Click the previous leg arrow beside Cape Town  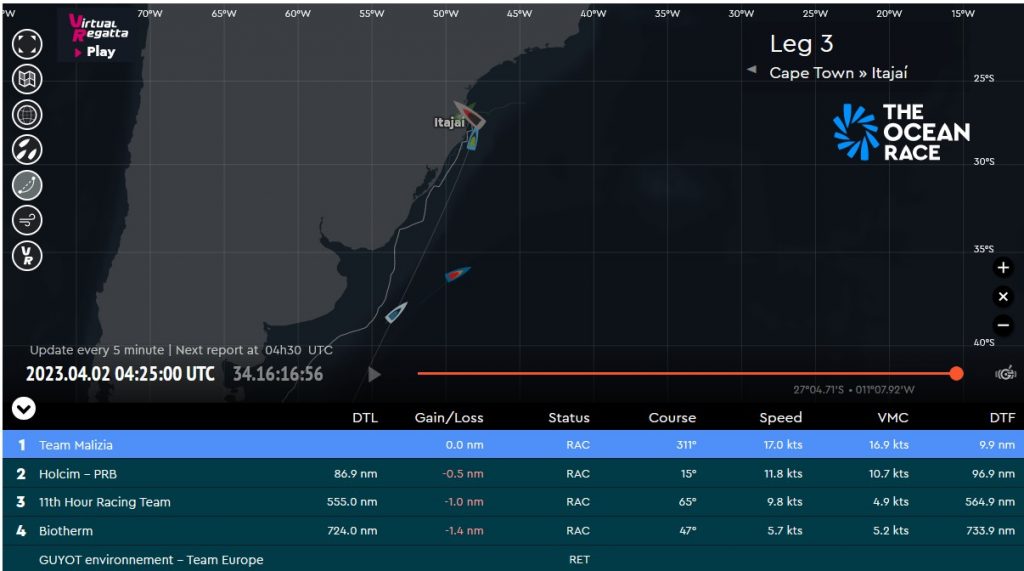(752, 70)
